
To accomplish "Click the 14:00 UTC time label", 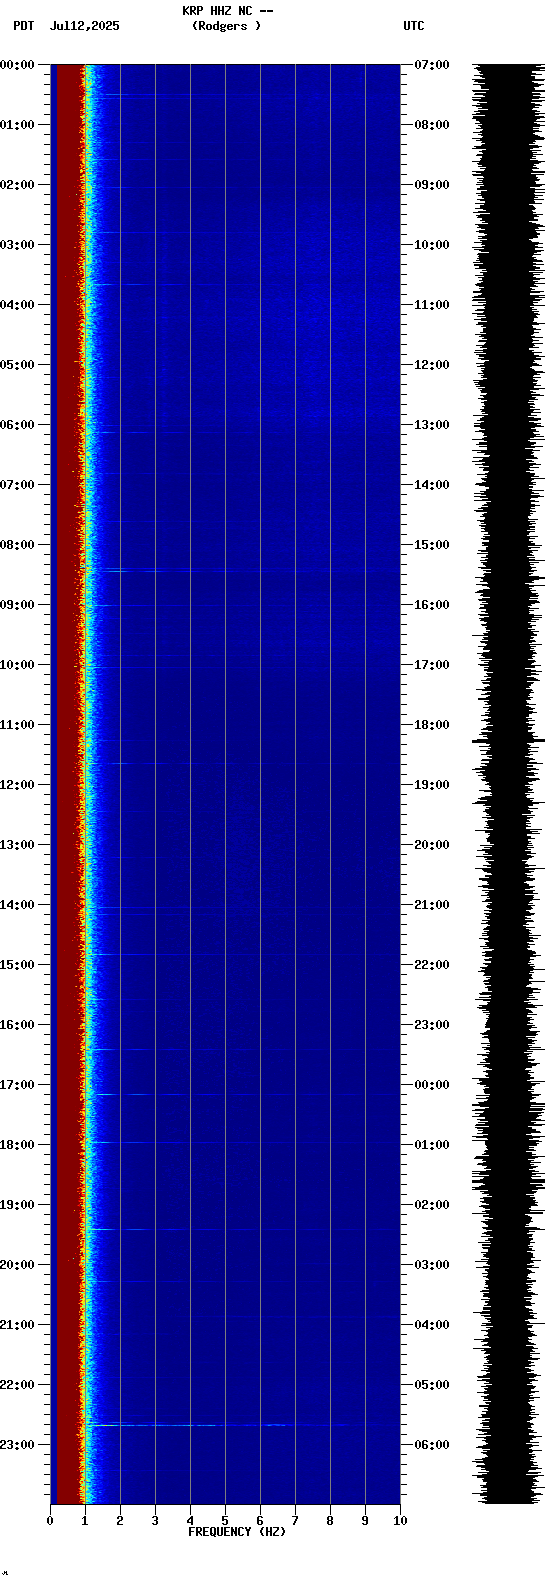I will [x=431, y=485].
